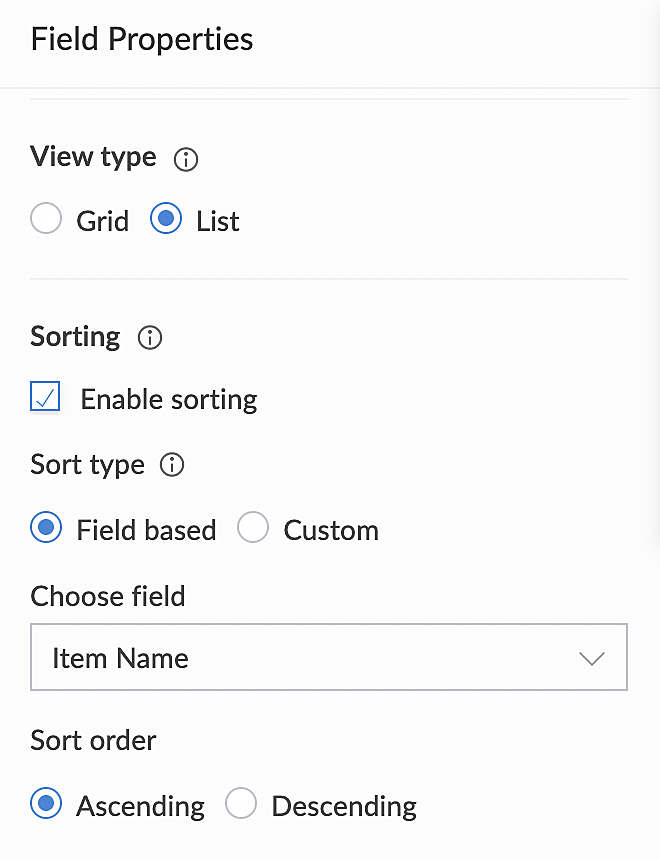Screen dimensions: 660x860
Task: Set sort order to Ascending
Action: point(46,803)
